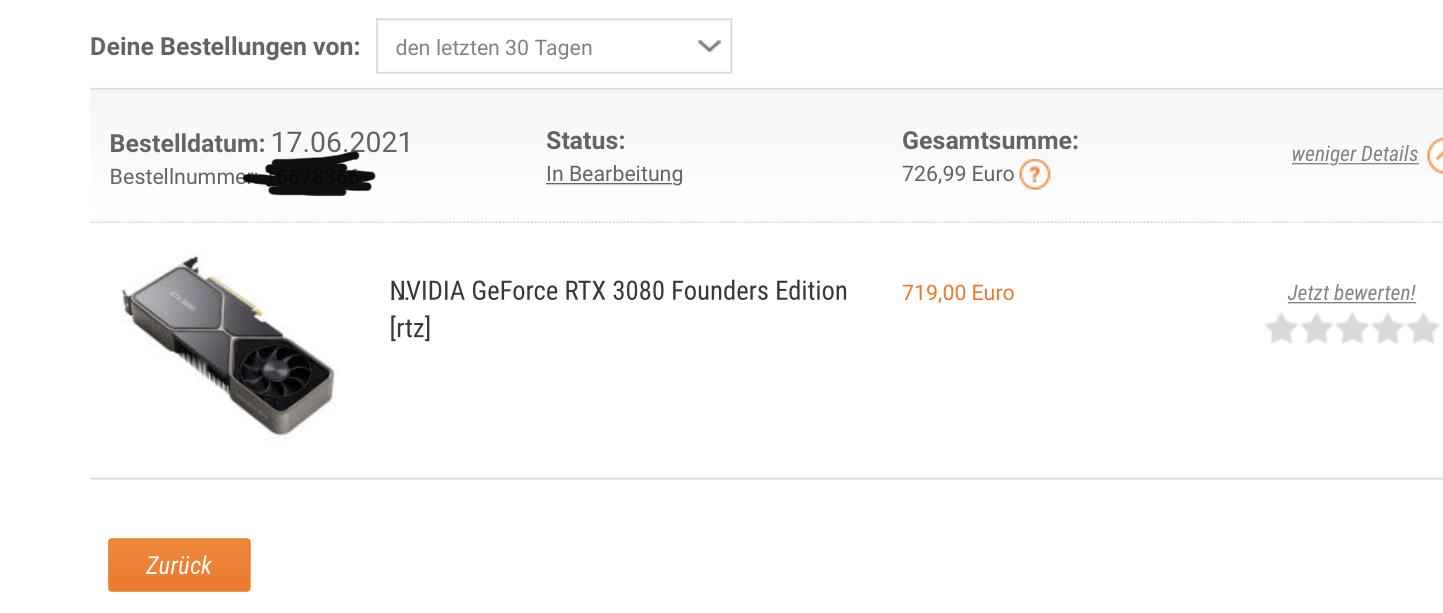Rate the product one star

click(1281, 329)
